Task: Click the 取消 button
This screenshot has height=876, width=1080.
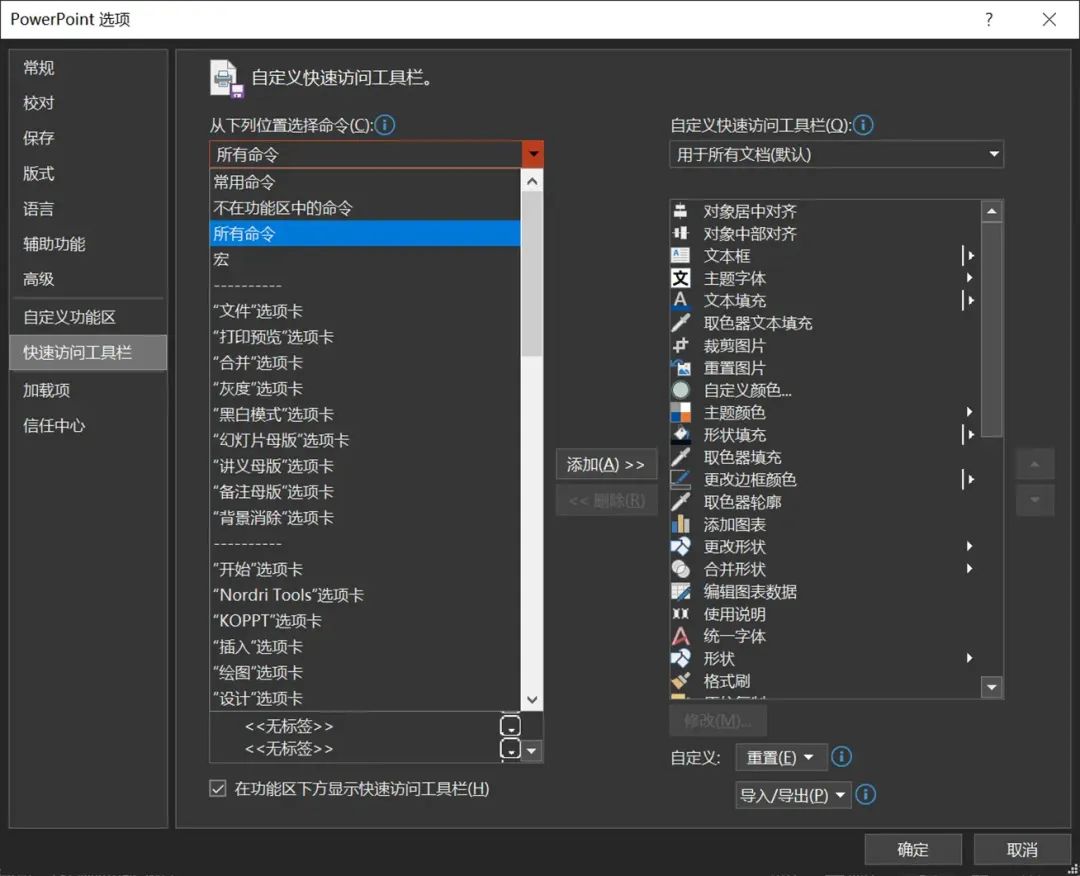Action: pyautogui.click(x=1021, y=850)
